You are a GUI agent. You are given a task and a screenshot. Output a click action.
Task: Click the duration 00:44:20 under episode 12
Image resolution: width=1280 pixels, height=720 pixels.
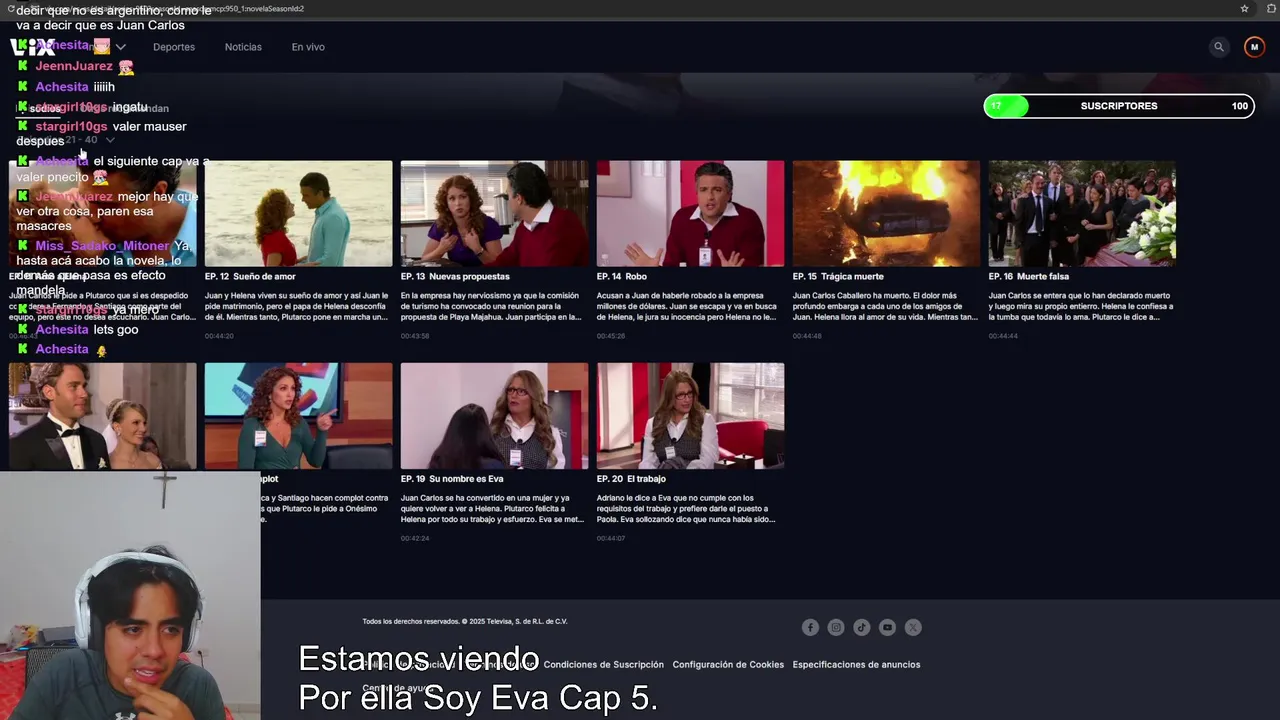pyautogui.click(x=219, y=336)
